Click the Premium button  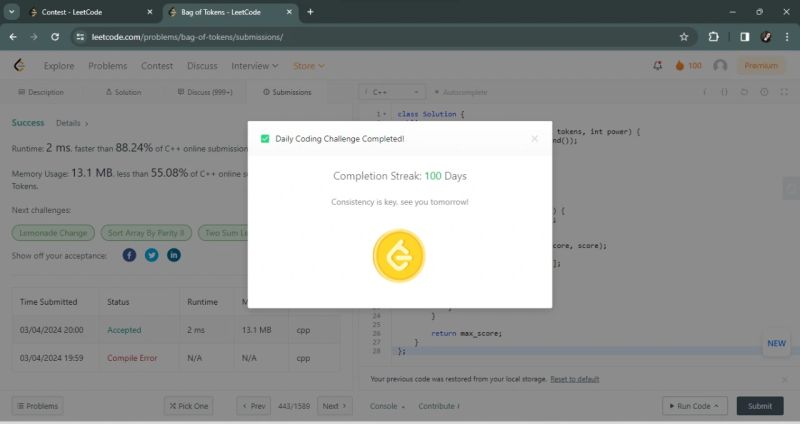tap(761, 66)
